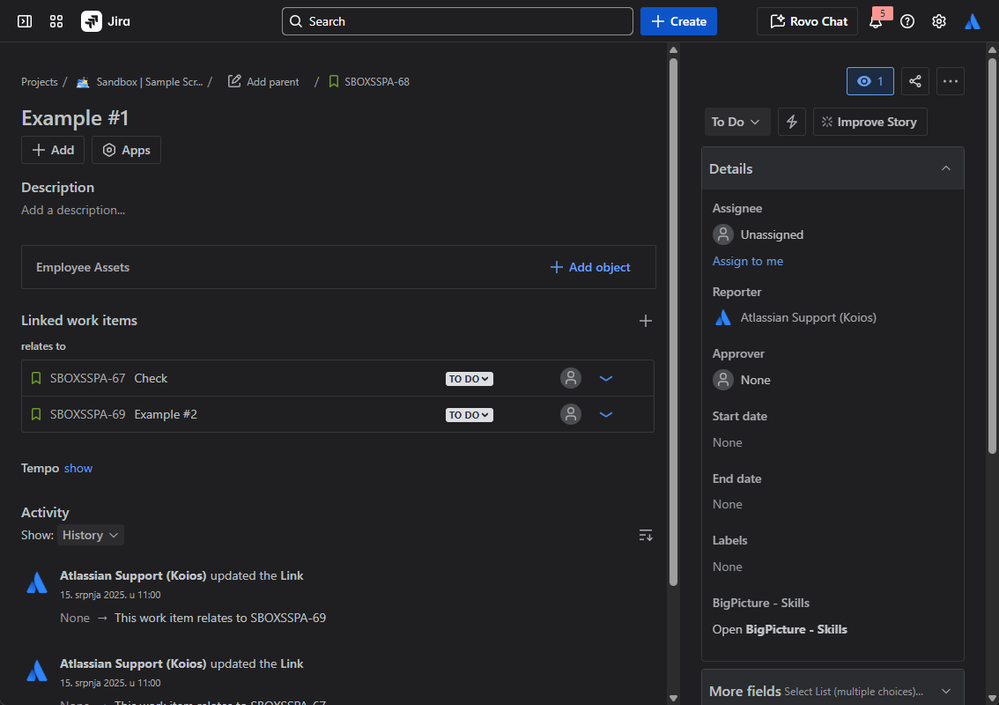Click the story icon beside SBOXSSPA-69
The width and height of the screenshot is (999, 705).
pos(36,415)
